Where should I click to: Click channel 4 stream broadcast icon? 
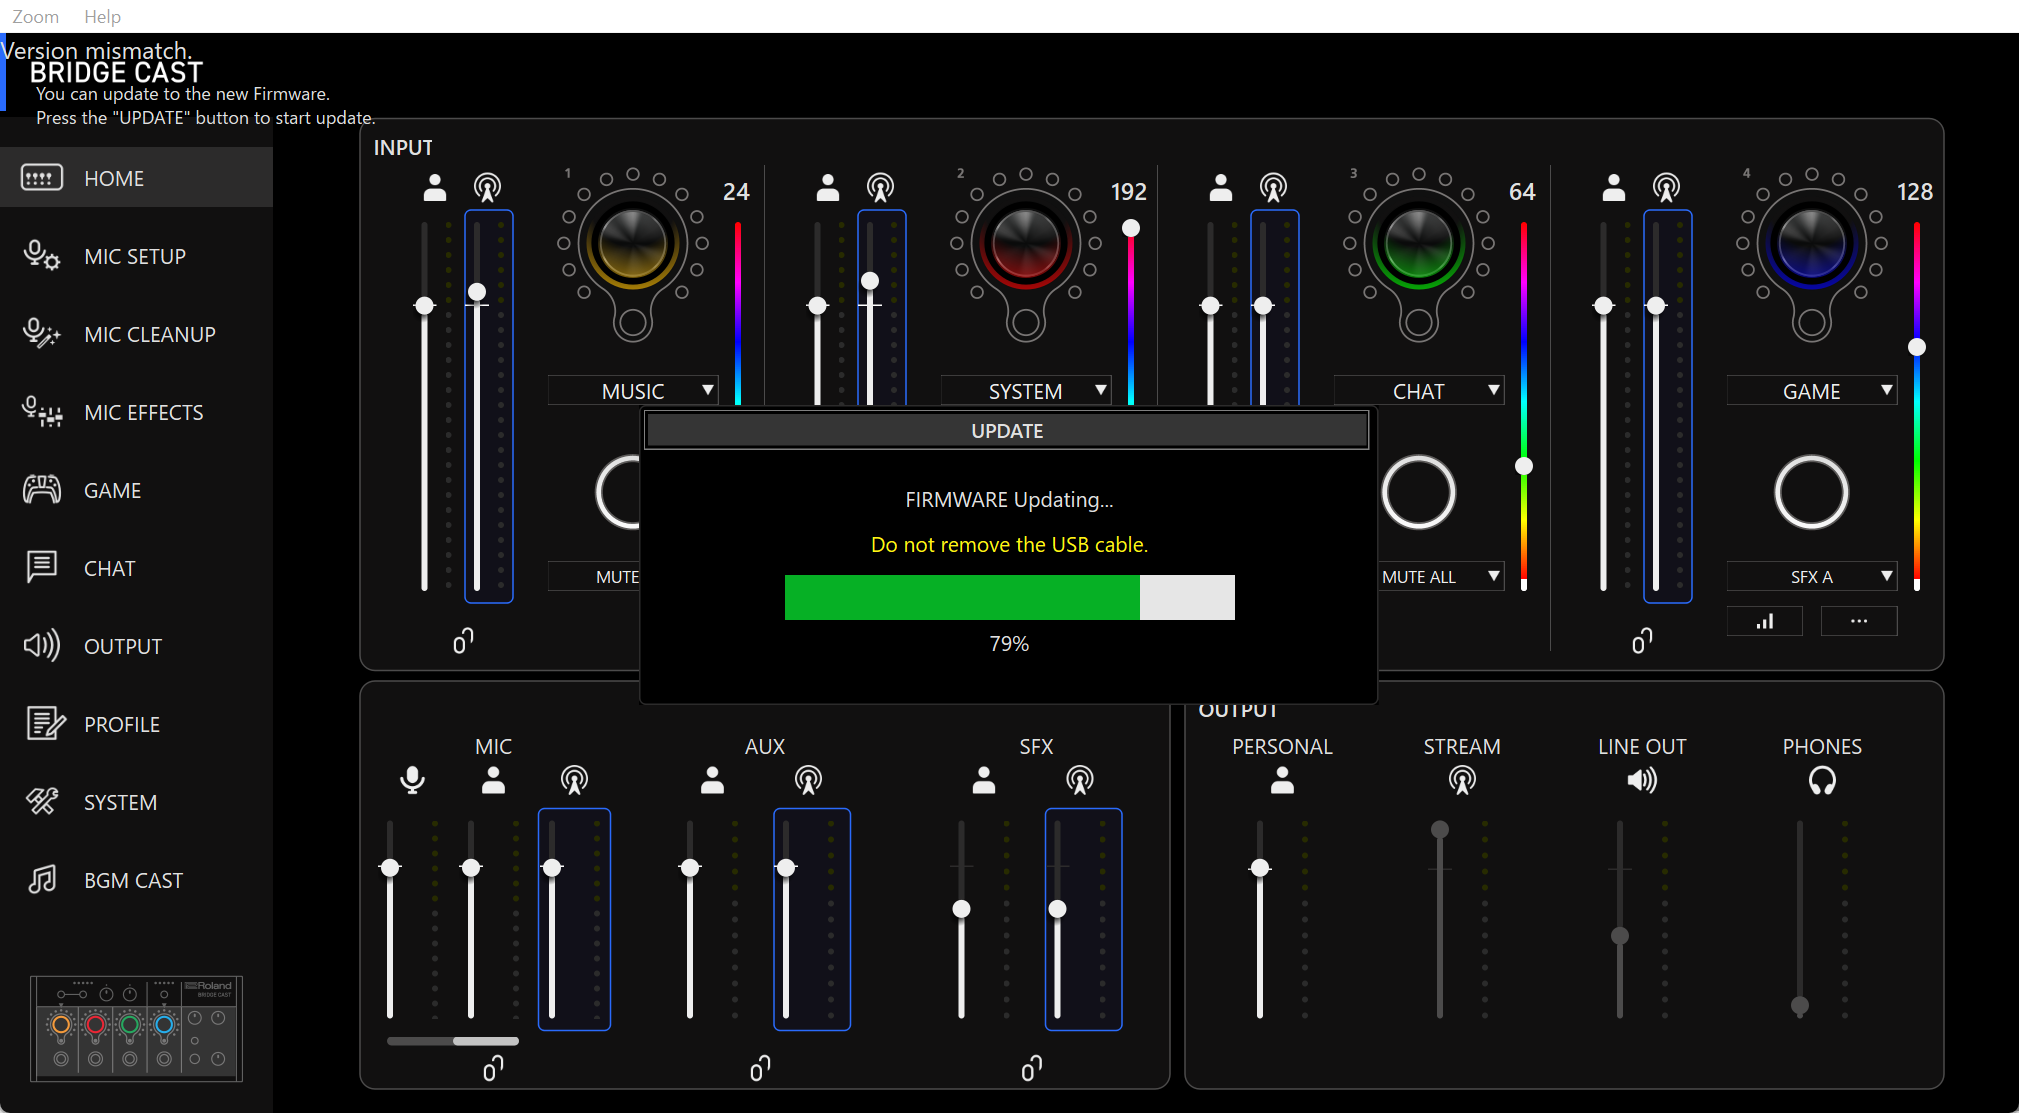coord(1666,187)
